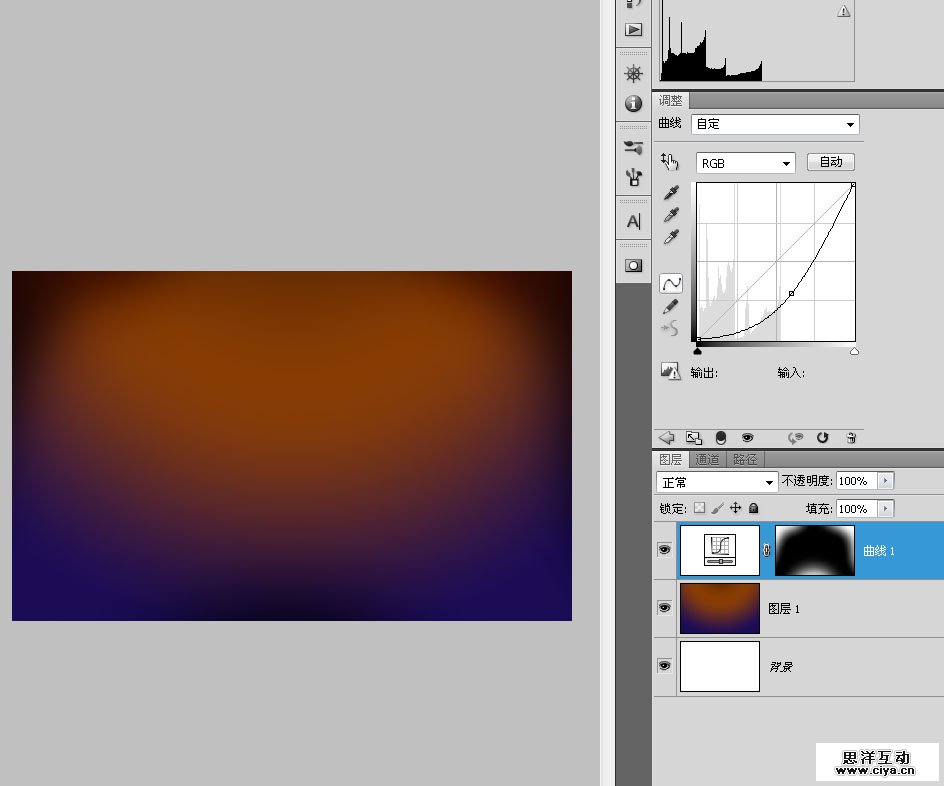
Task: Choose the pencil draw-curve tool
Action: (671, 306)
